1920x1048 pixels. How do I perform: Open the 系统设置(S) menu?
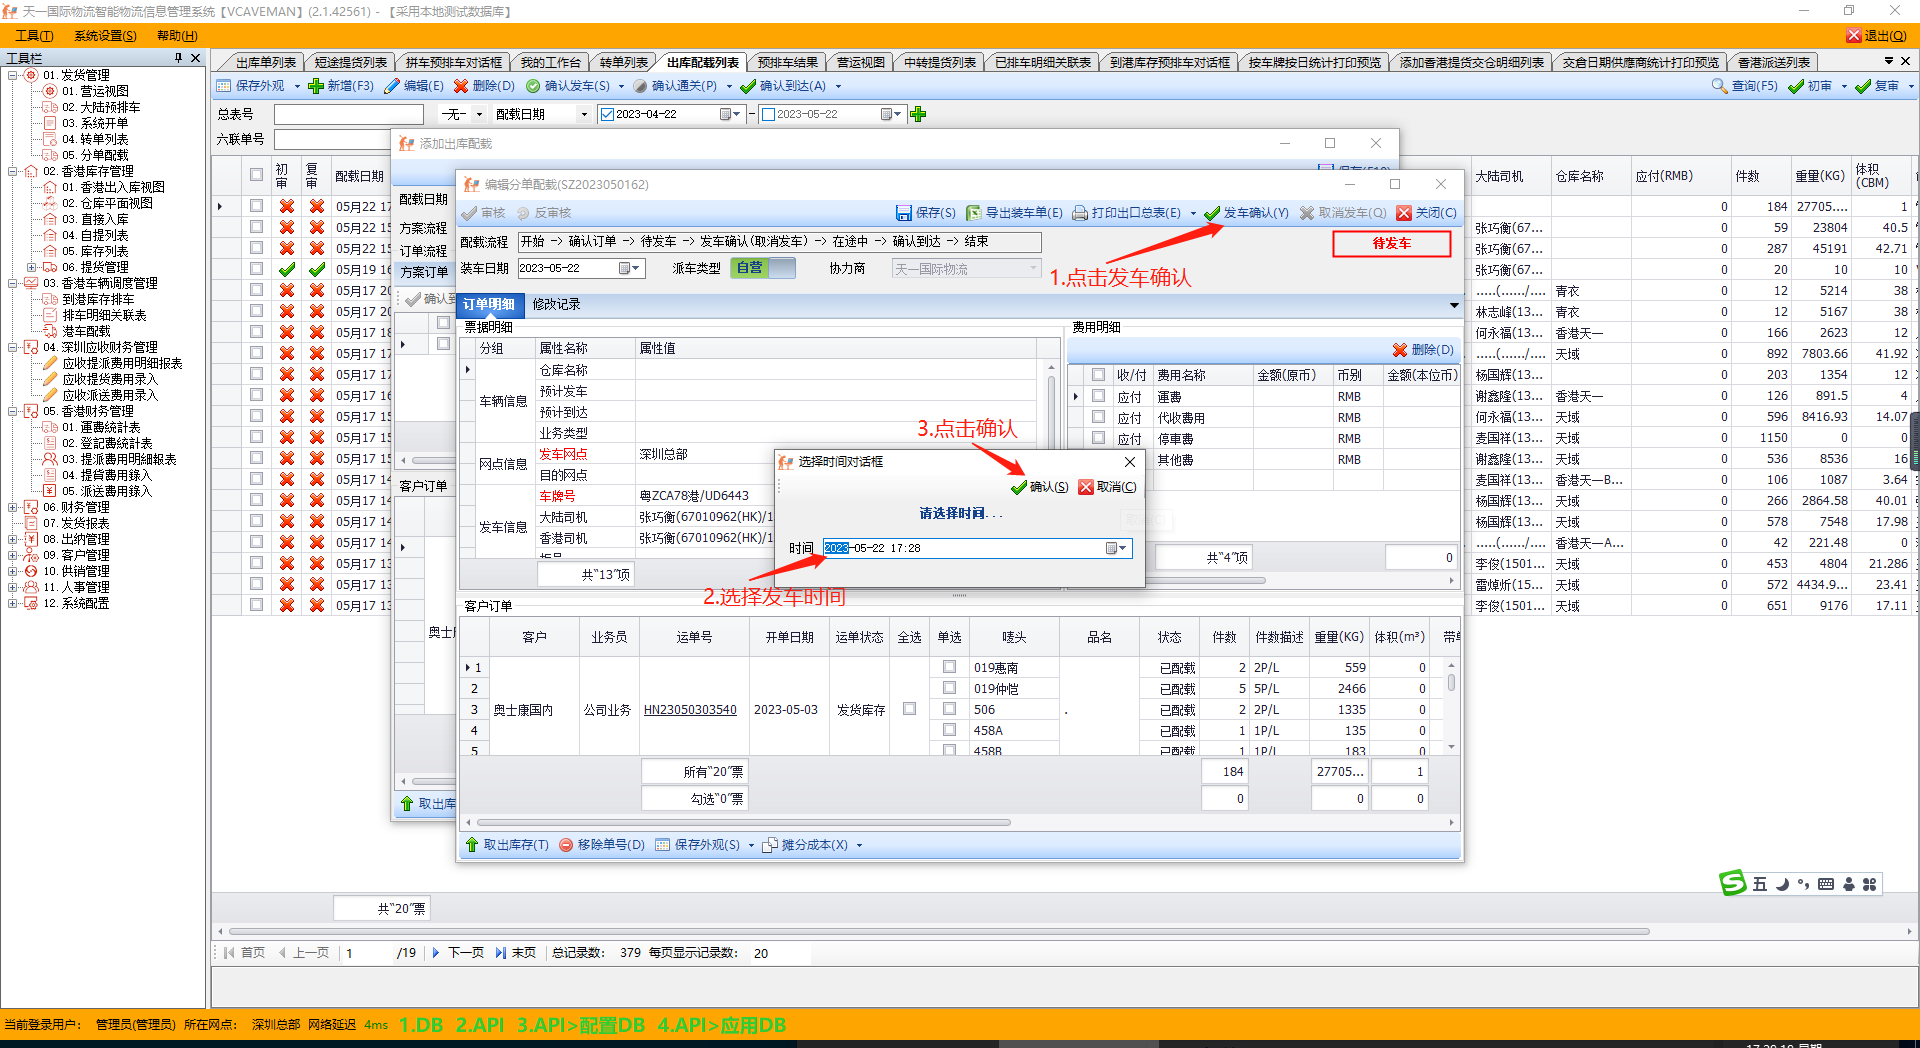(x=105, y=36)
